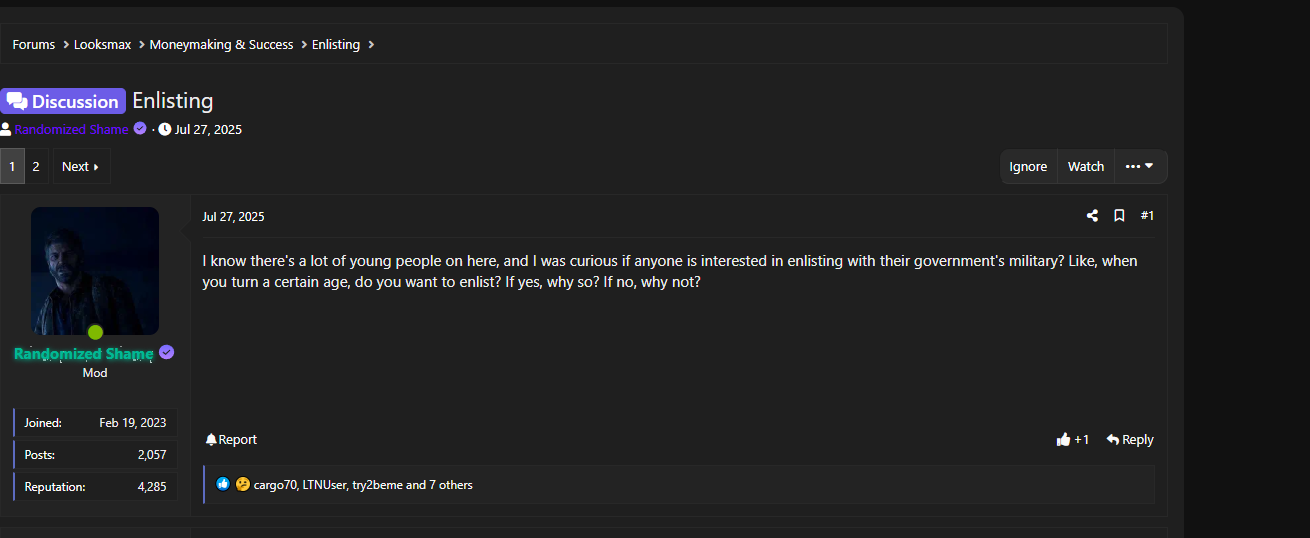The height and width of the screenshot is (538, 1310).
Task: Click the thinking emoji reaction icon
Action: coord(242,484)
